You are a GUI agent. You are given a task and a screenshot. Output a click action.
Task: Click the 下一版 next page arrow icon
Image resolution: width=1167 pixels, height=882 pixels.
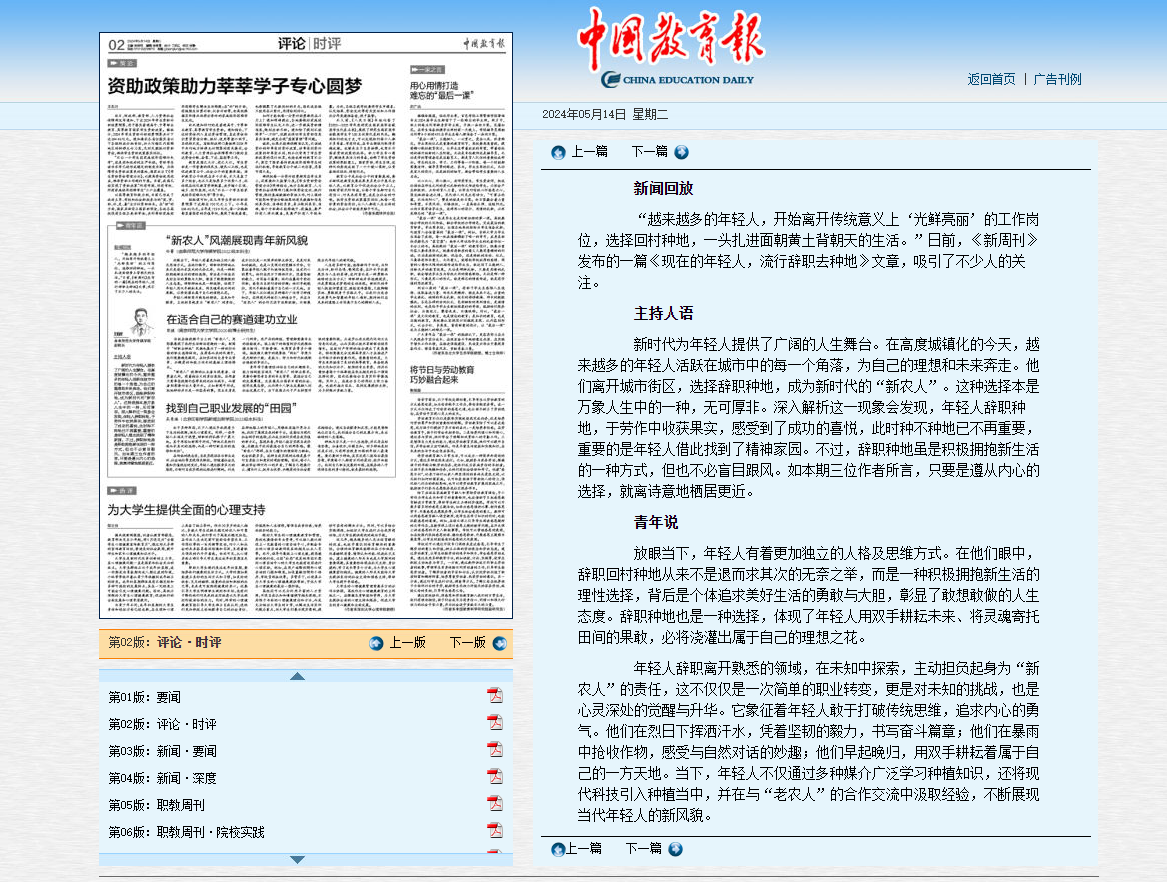499,643
